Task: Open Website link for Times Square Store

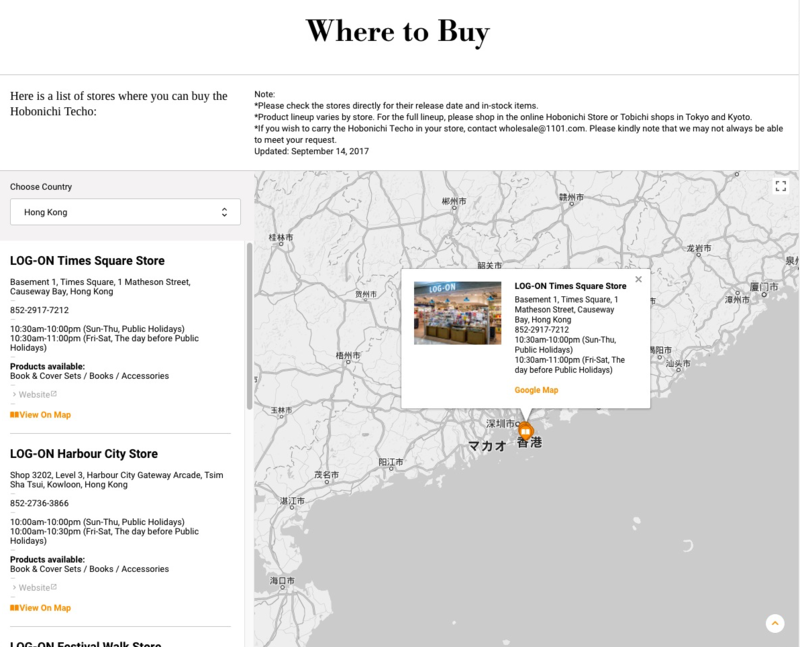Action: (x=34, y=394)
